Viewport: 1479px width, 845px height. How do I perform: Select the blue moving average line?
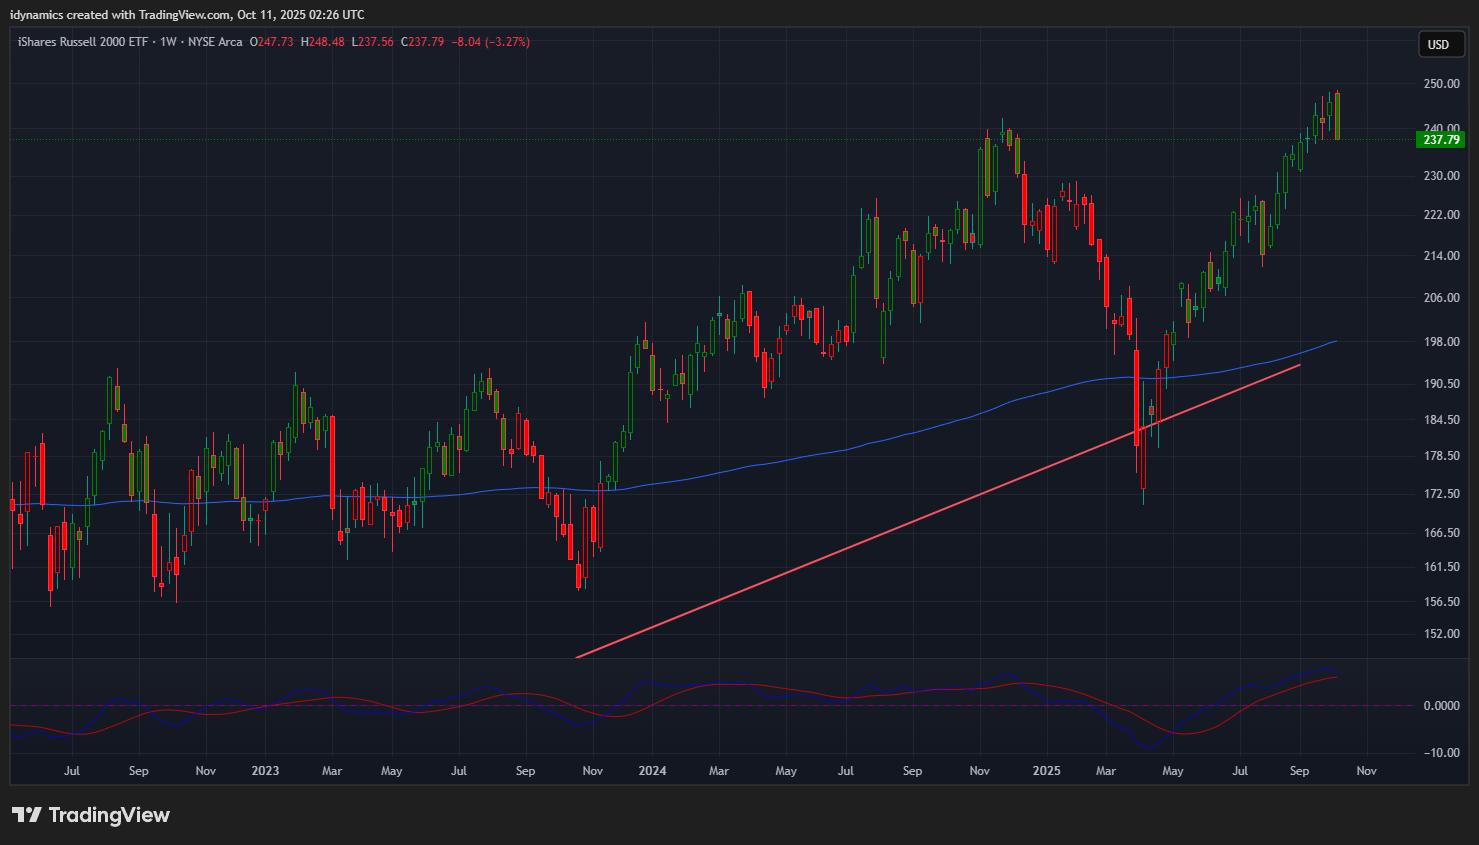coord(800,457)
